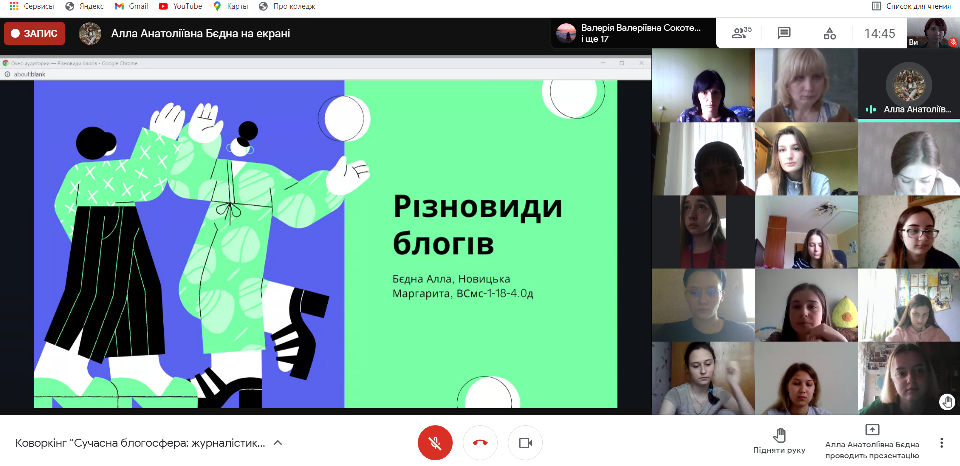Click the presentation status screen-share icon

point(872,430)
